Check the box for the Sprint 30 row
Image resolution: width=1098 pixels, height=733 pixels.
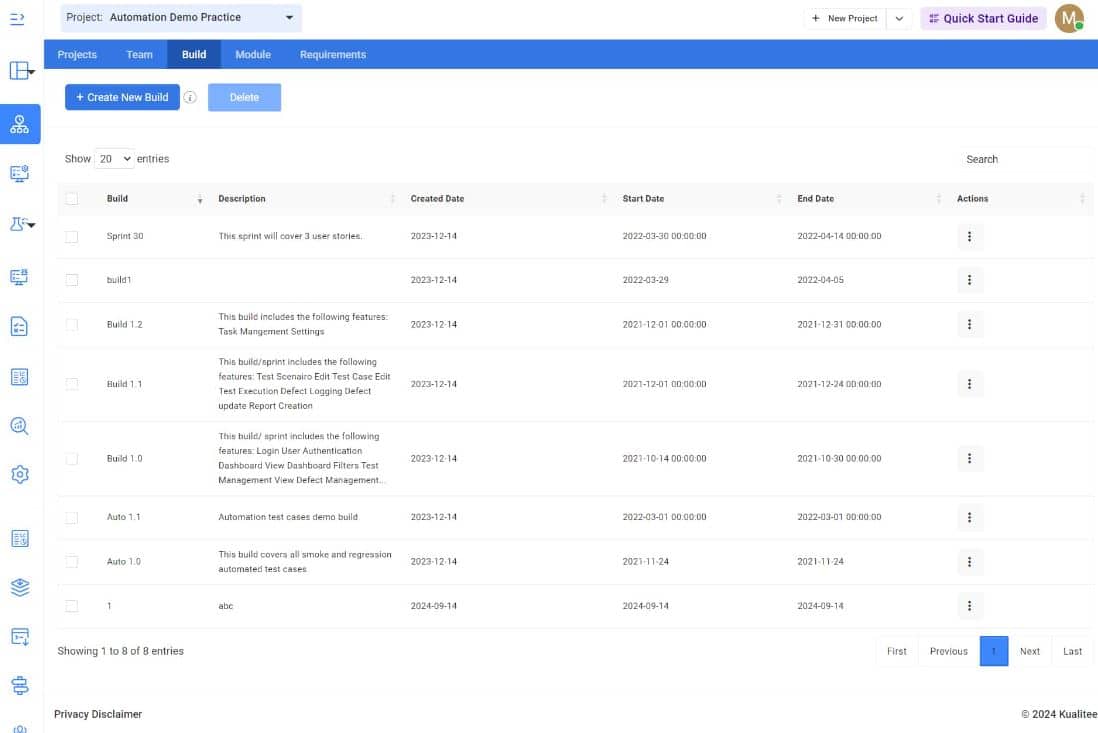pos(71,237)
